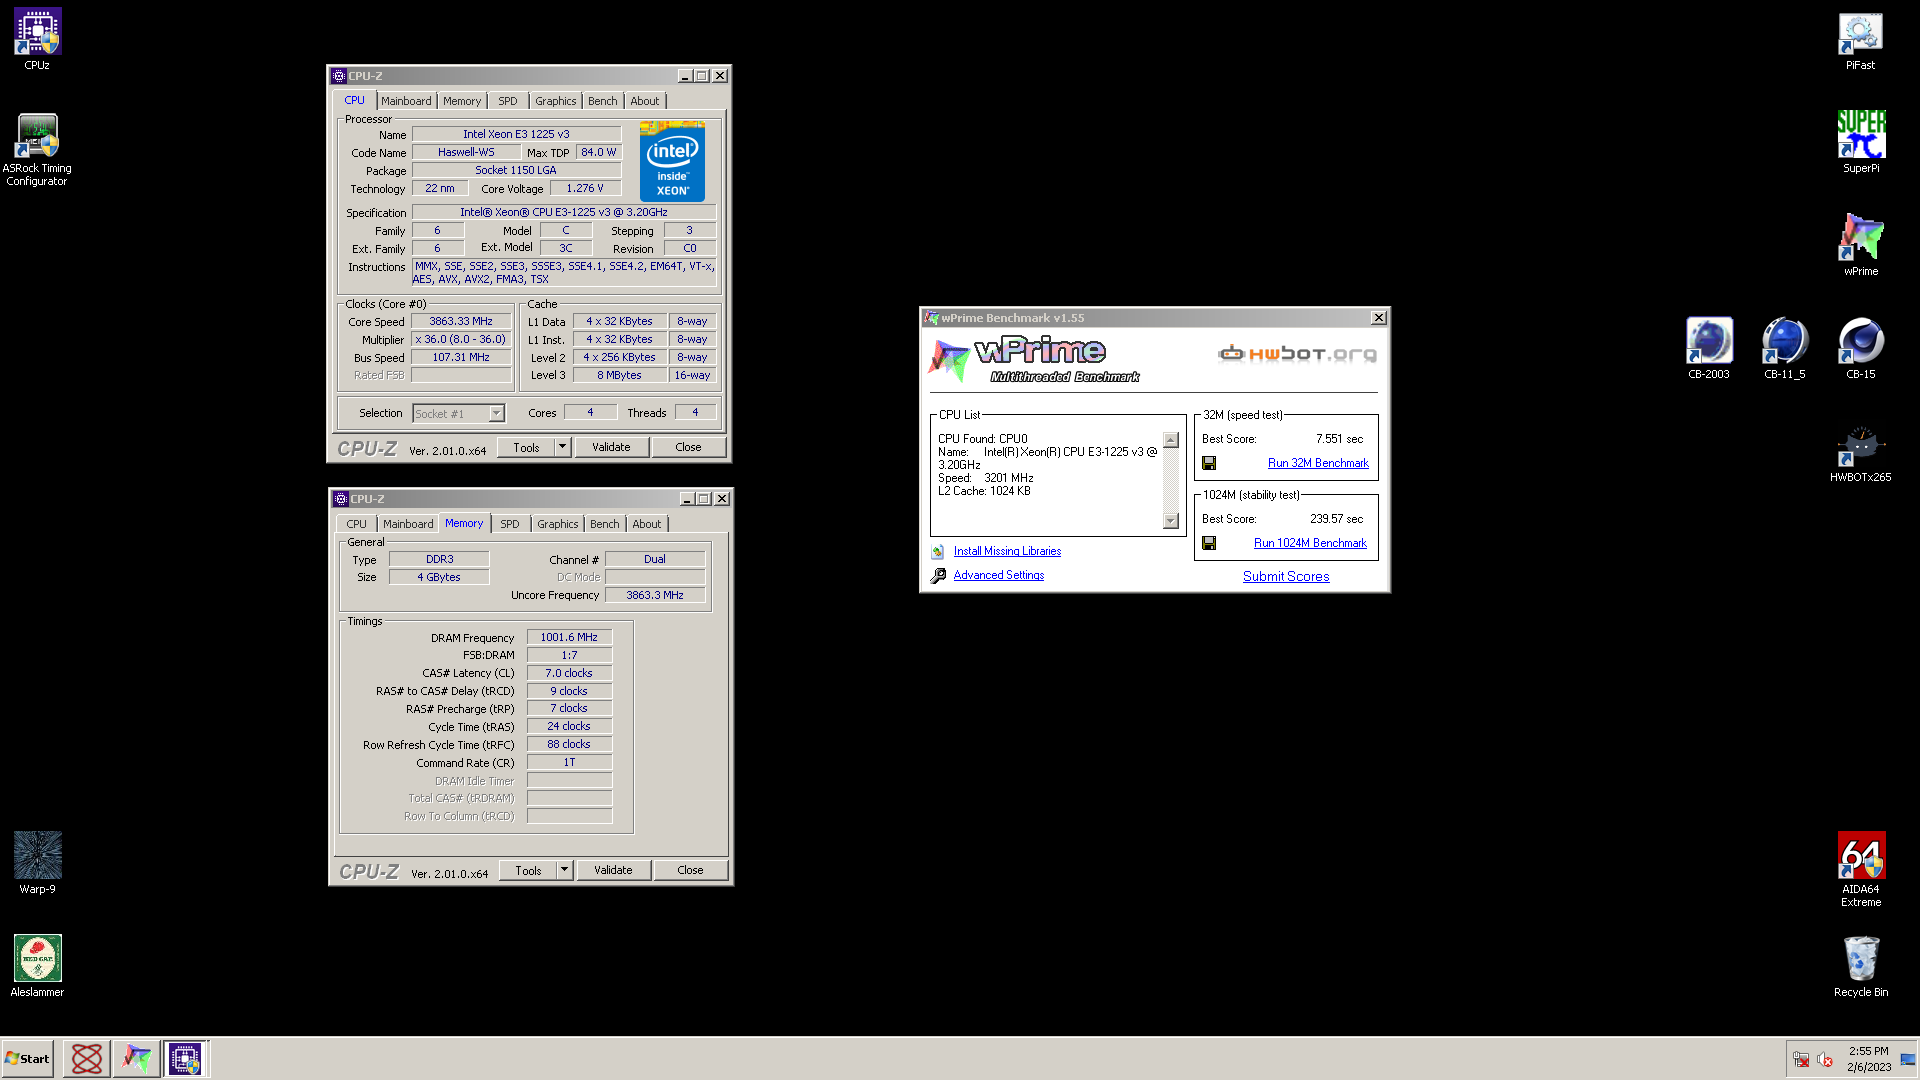Click the Install Missing Libraries icon

coord(938,551)
